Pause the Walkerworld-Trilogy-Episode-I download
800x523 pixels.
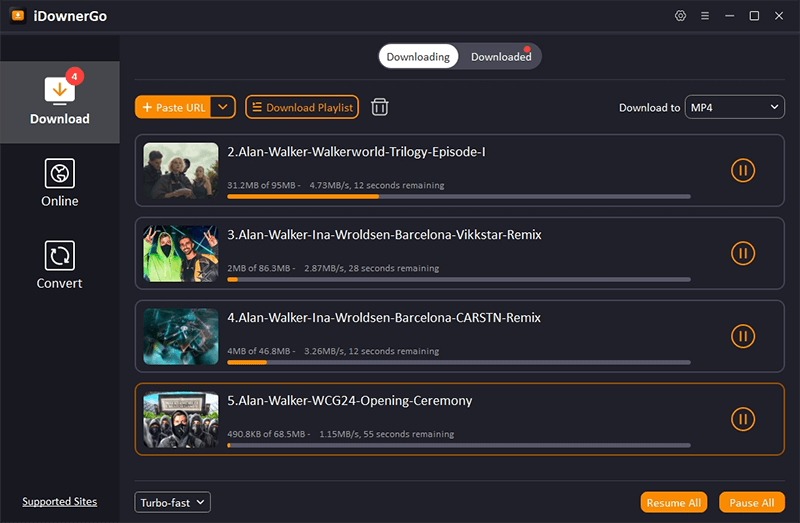pyautogui.click(x=743, y=170)
